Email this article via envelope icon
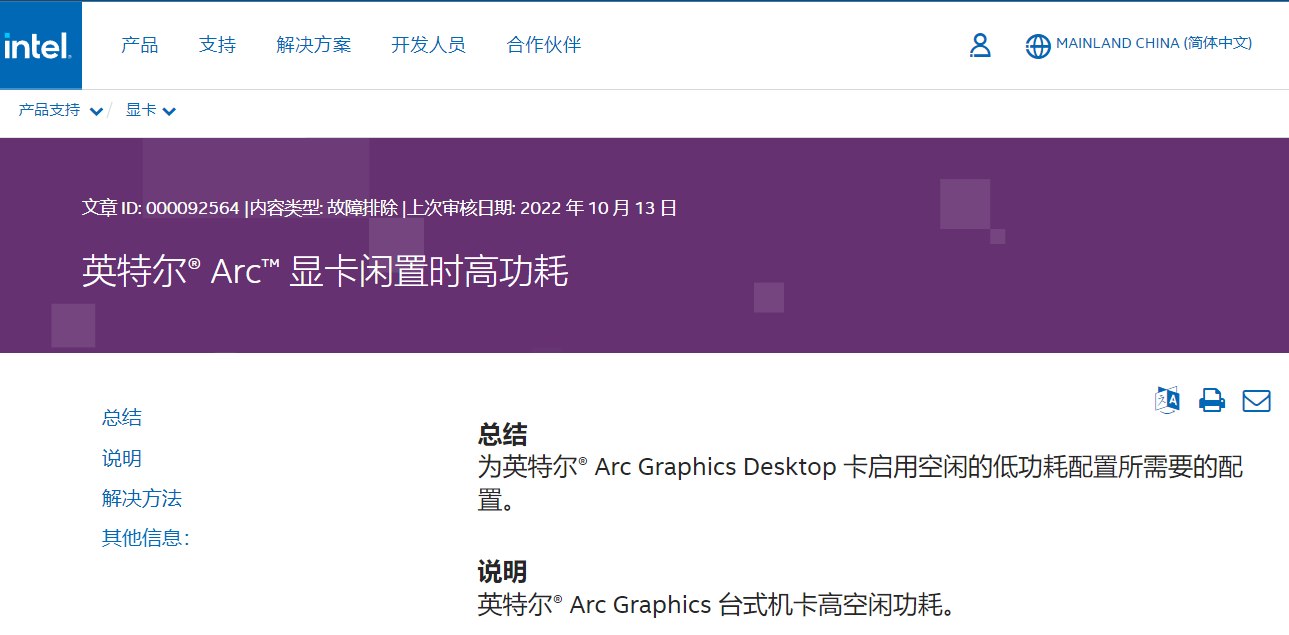 click(1256, 401)
